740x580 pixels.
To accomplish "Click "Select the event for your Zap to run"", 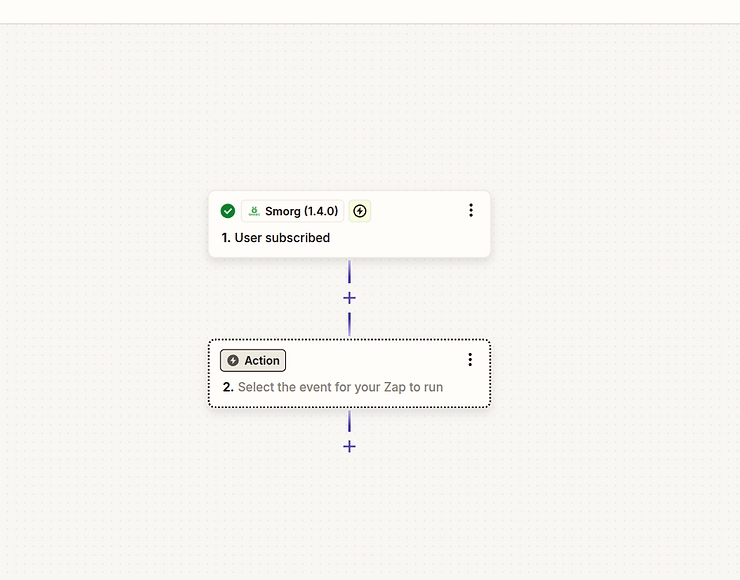I will 340,387.
